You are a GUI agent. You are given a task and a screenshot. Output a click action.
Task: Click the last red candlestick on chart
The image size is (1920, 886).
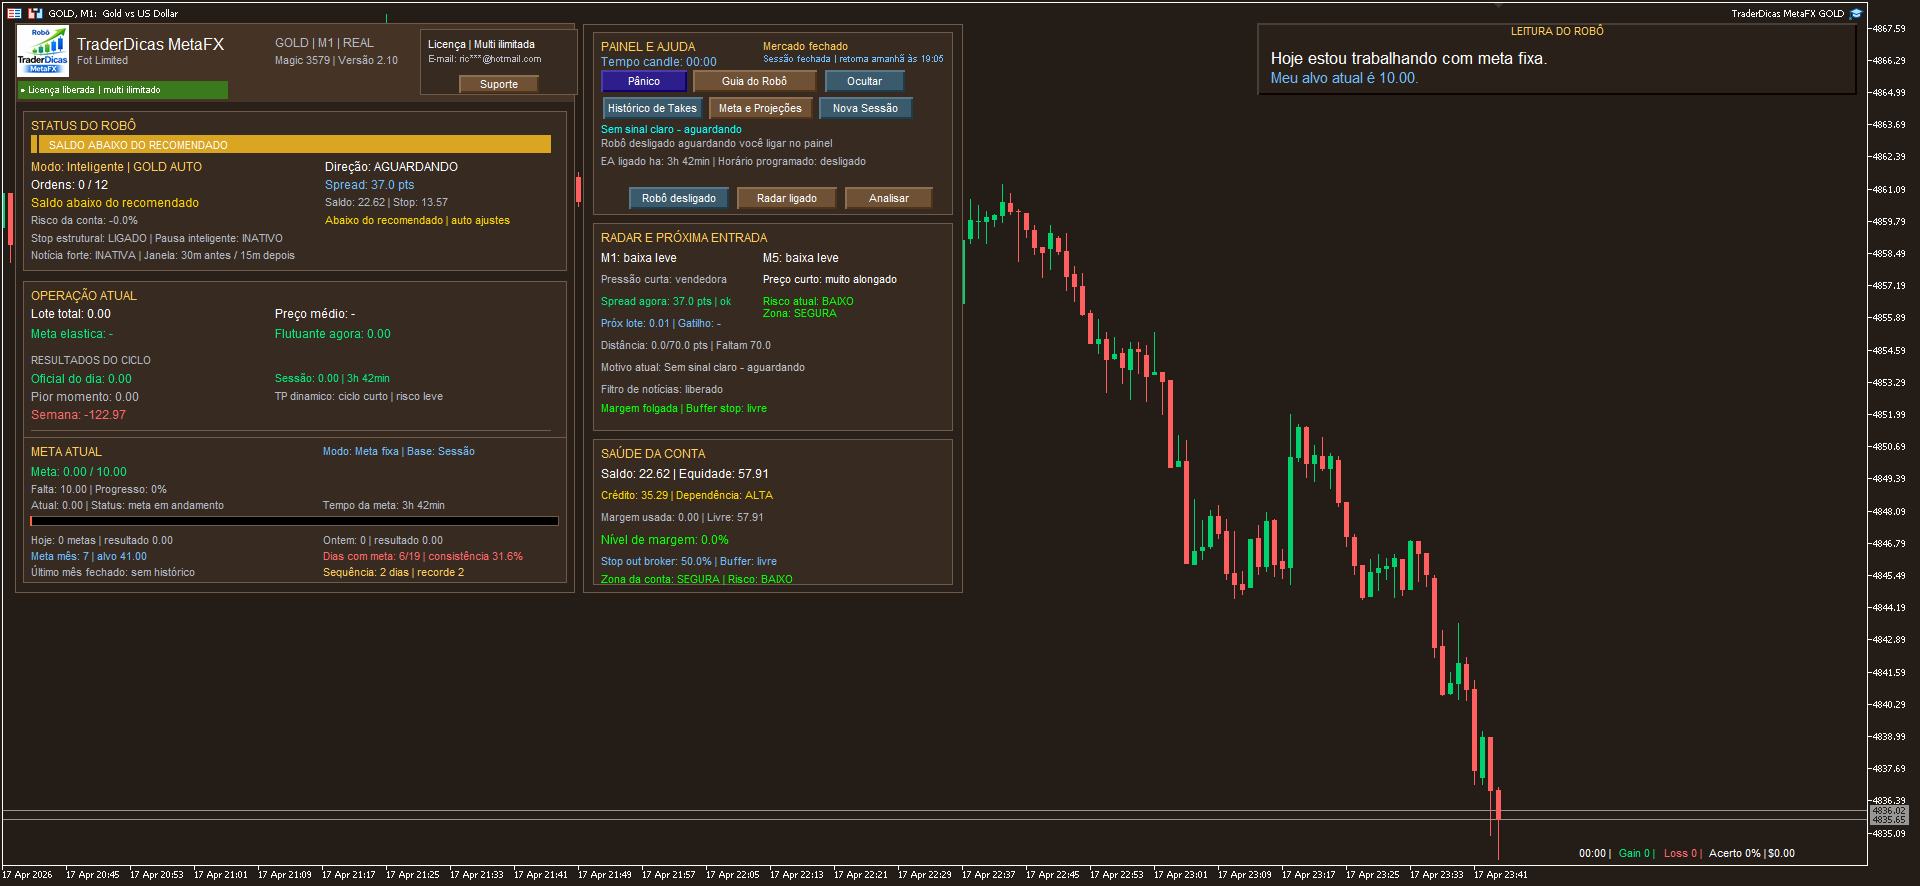[1498, 805]
